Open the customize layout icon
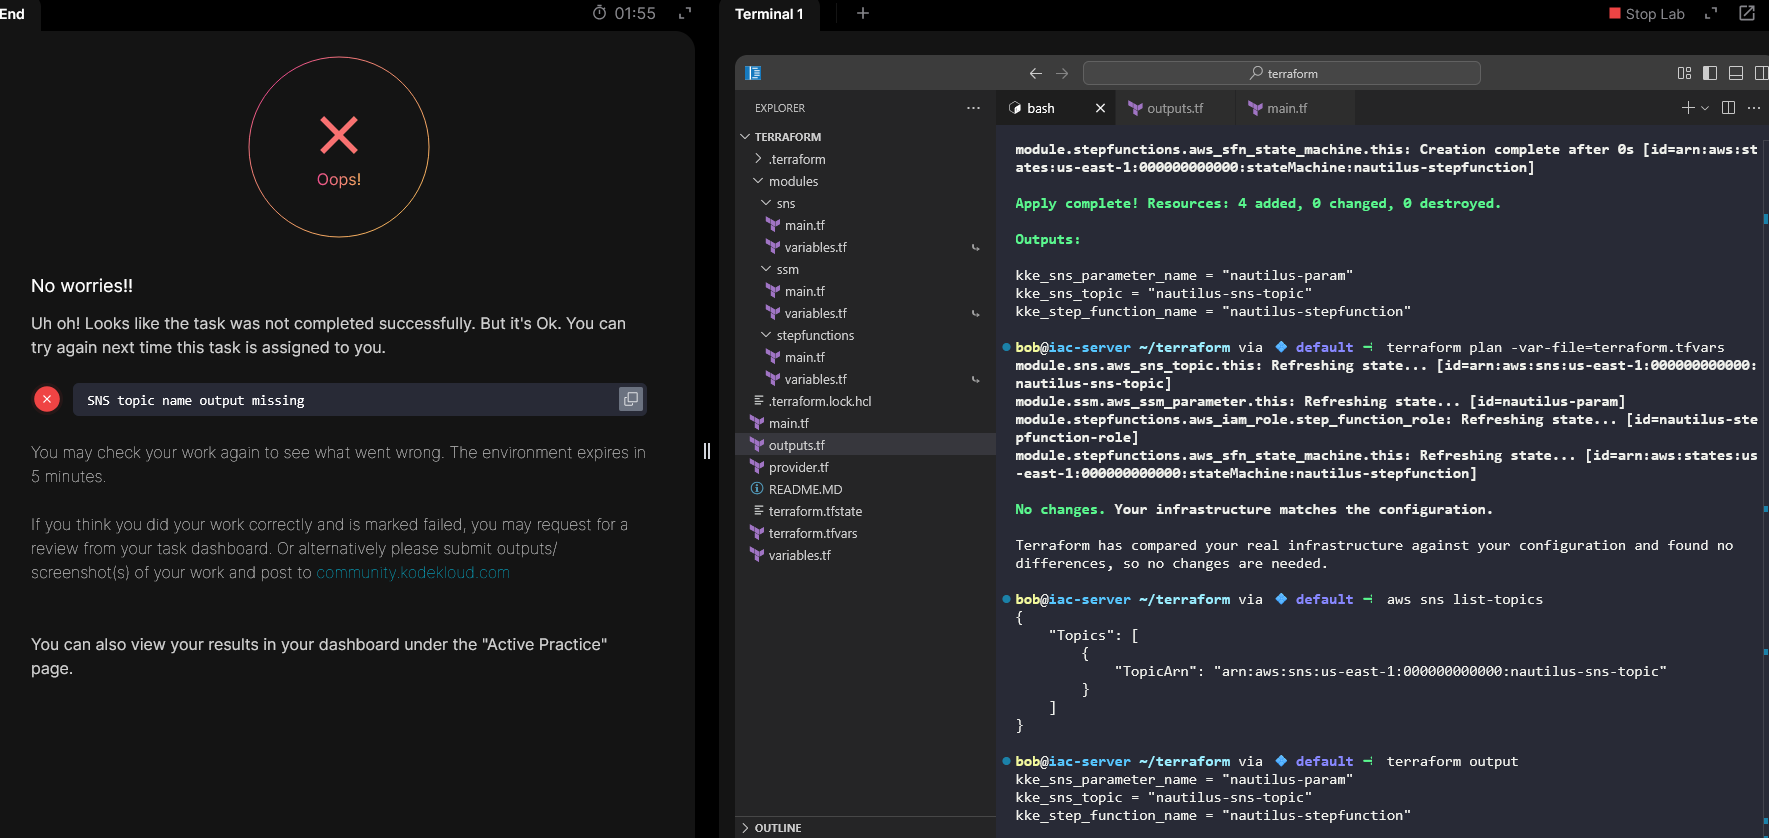This screenshot has width=1769, height=838. (1684, 73)
